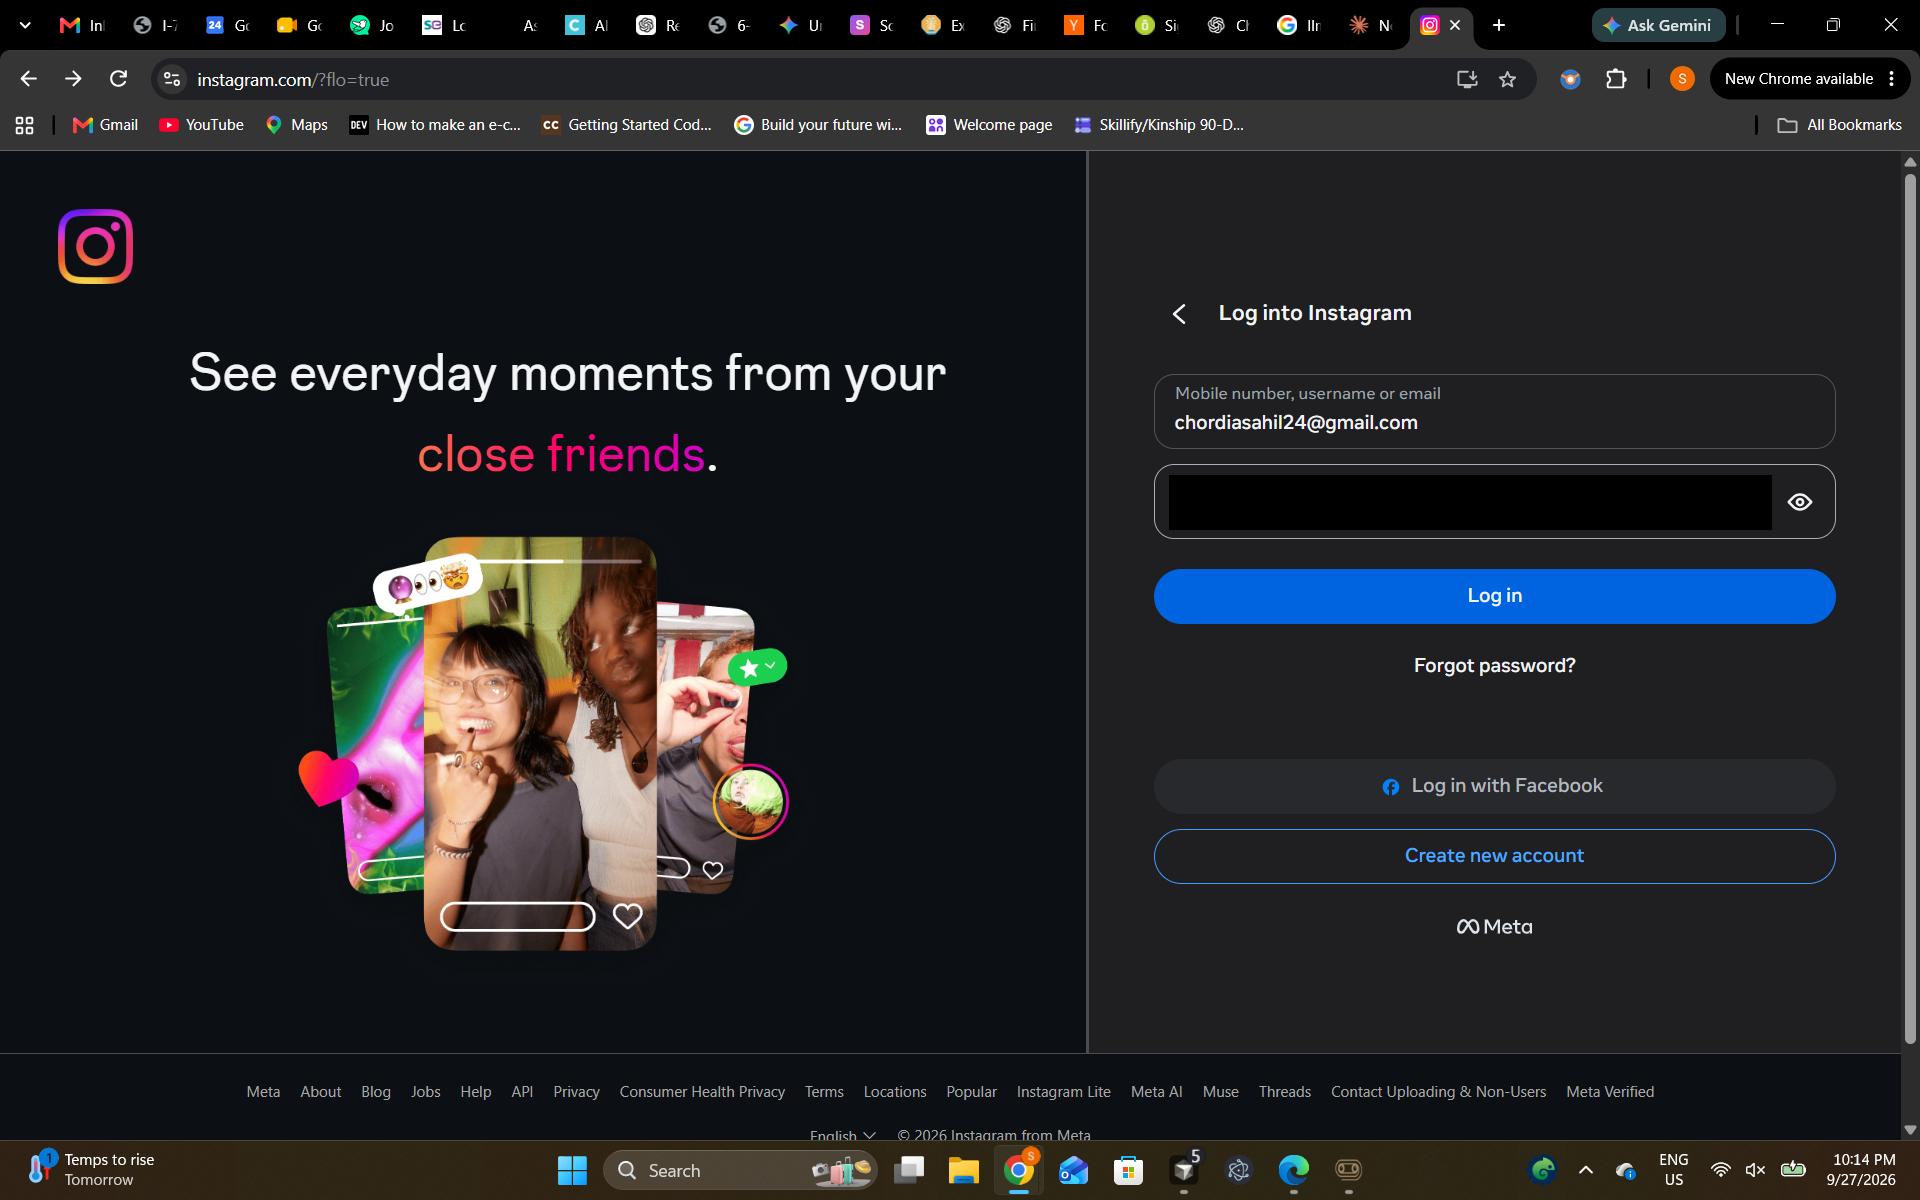Open the All Bookmarks folder

click(1839, 125)
